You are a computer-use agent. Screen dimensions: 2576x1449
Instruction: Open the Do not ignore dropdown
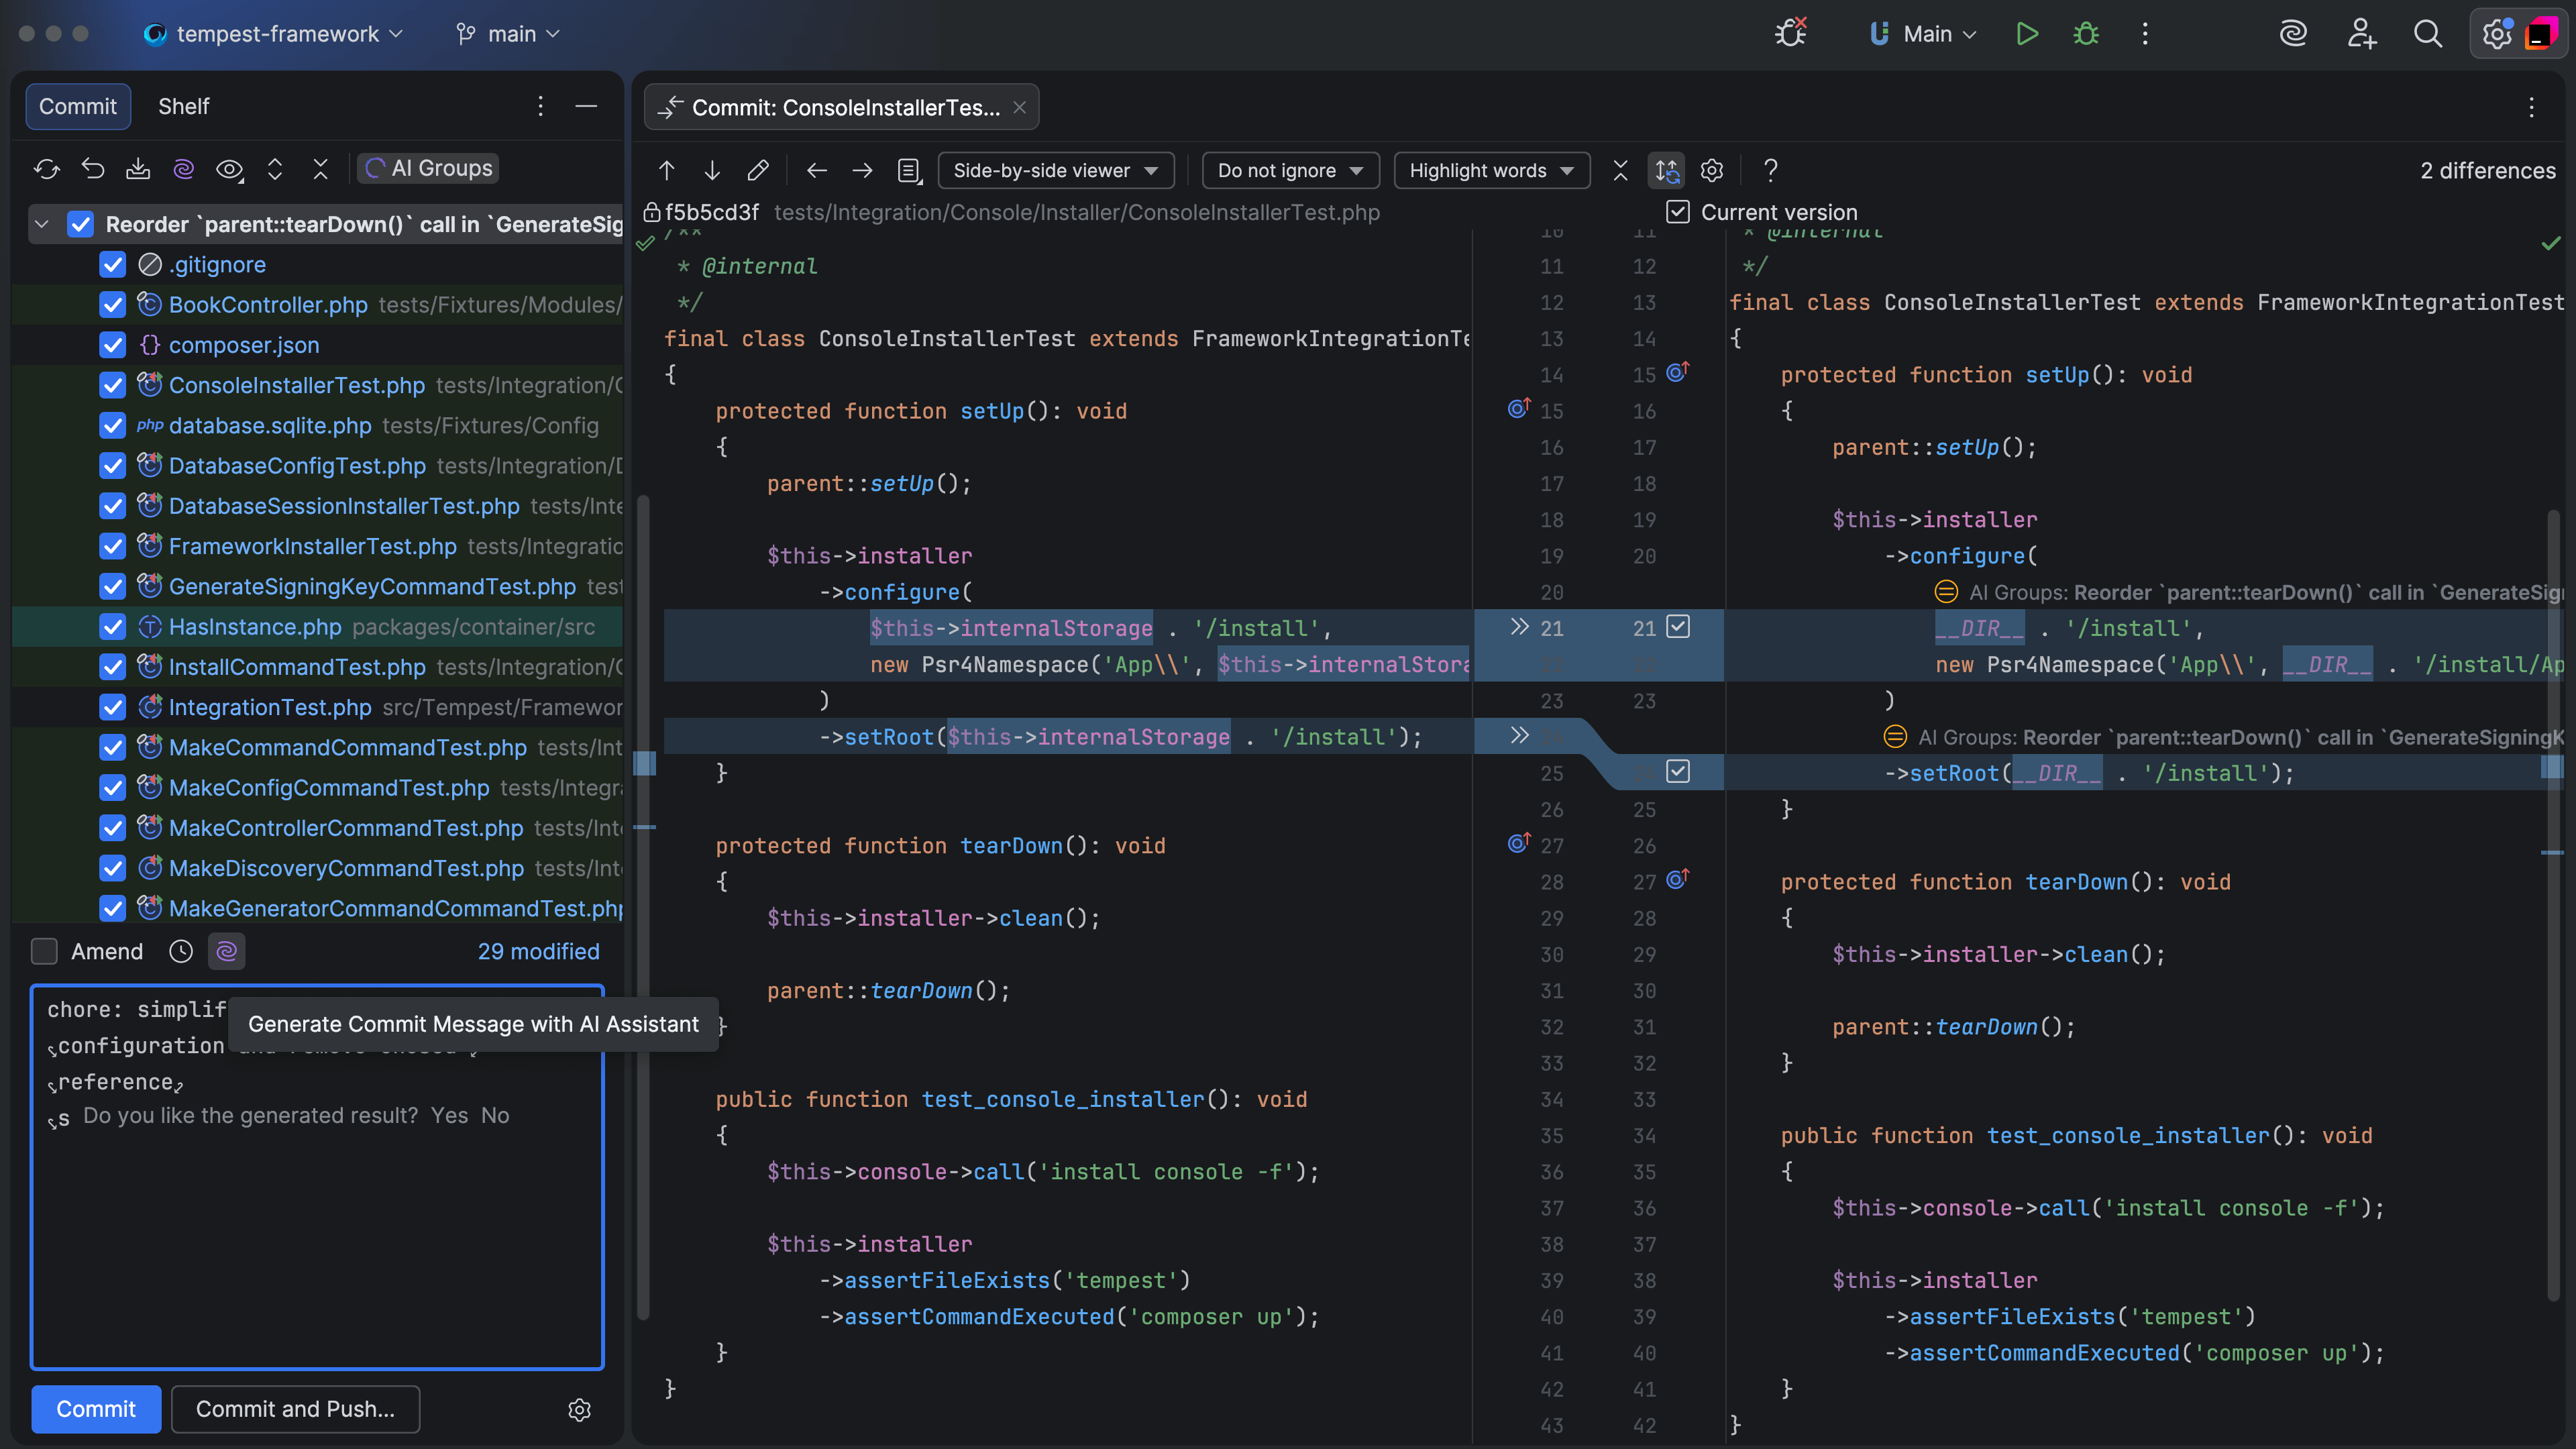pos(1290,170)
